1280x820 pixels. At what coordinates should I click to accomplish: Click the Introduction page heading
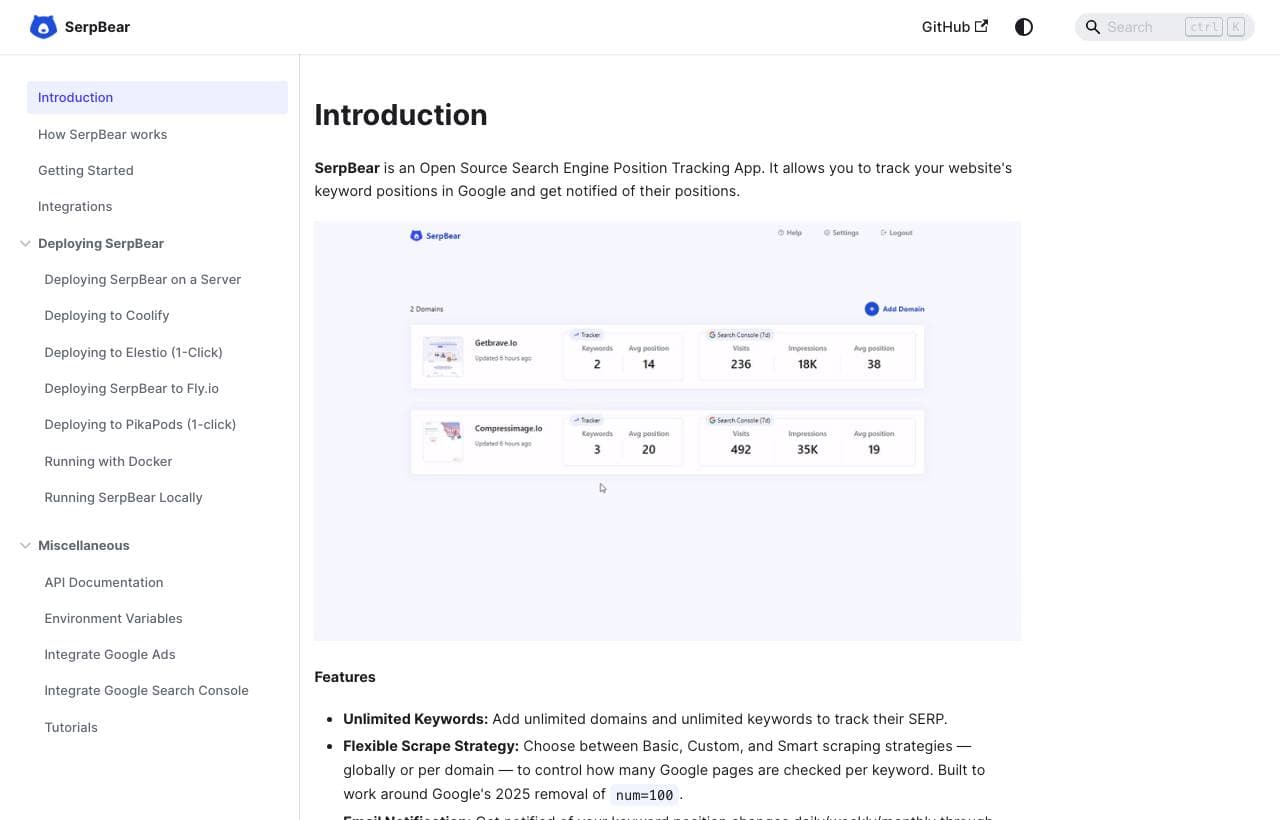click(401, 115)
